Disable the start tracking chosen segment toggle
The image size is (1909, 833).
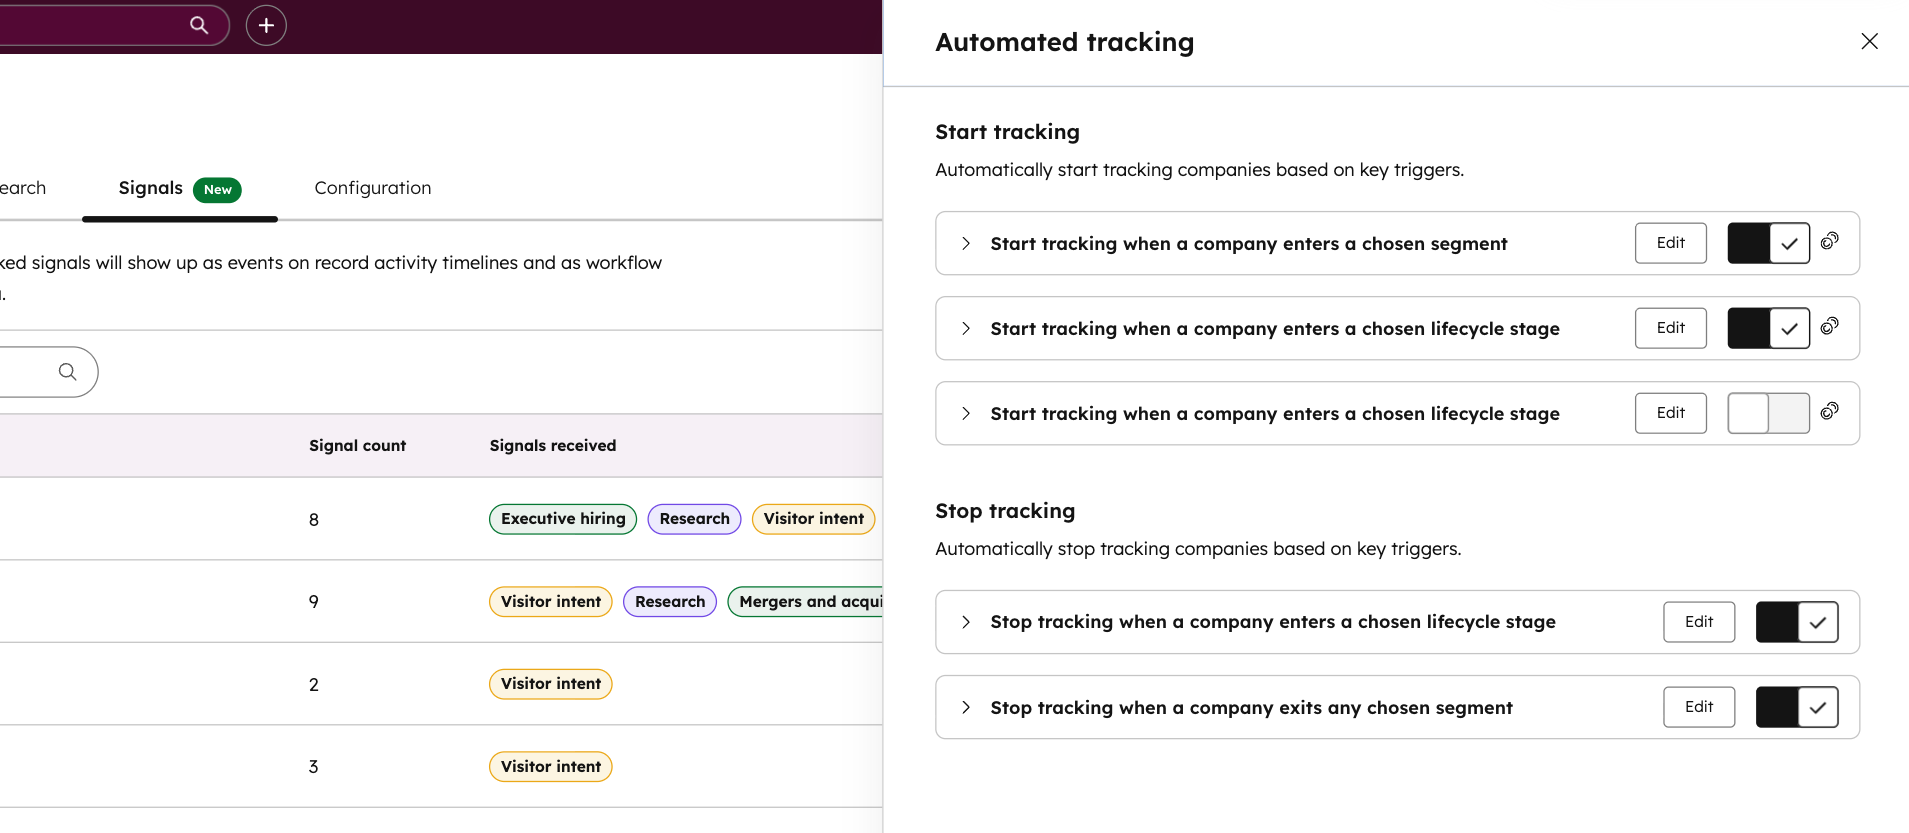point(1768,243)
